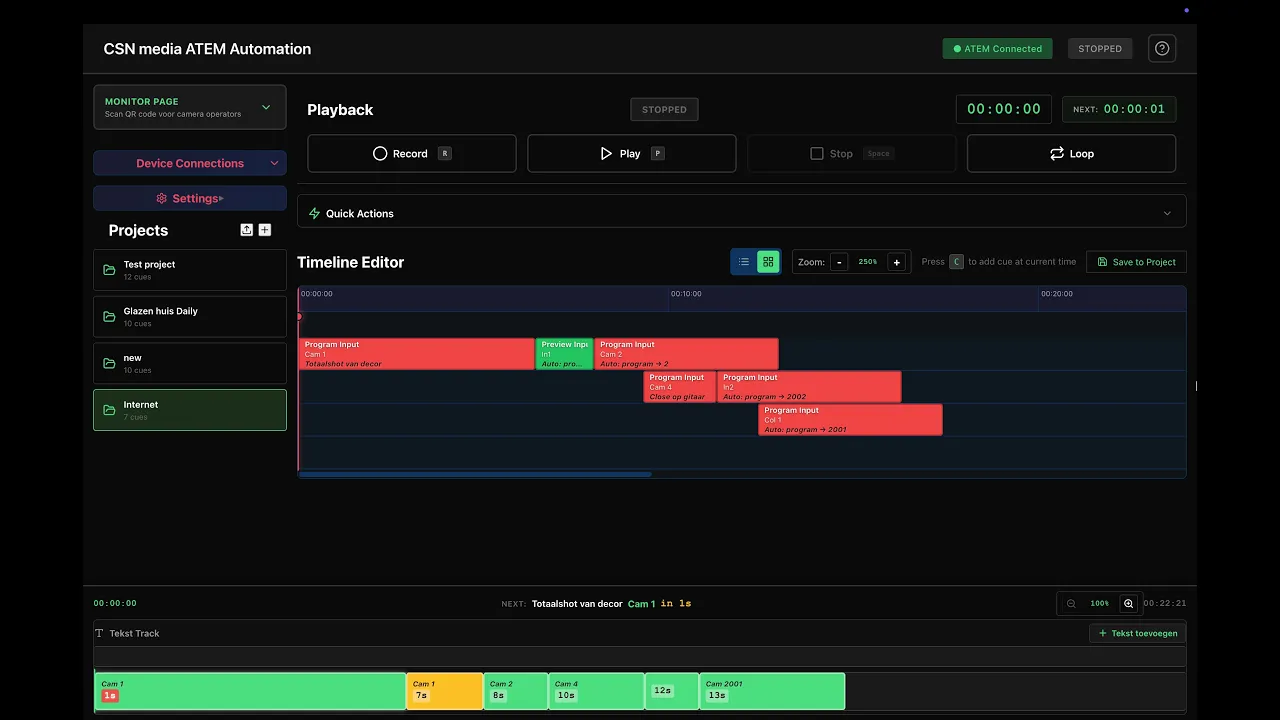Image resolution: width=1280 pixels, height=720 pixels.
Task: Click the Quick Actions lightning icon
Action: tap(314, 213)
